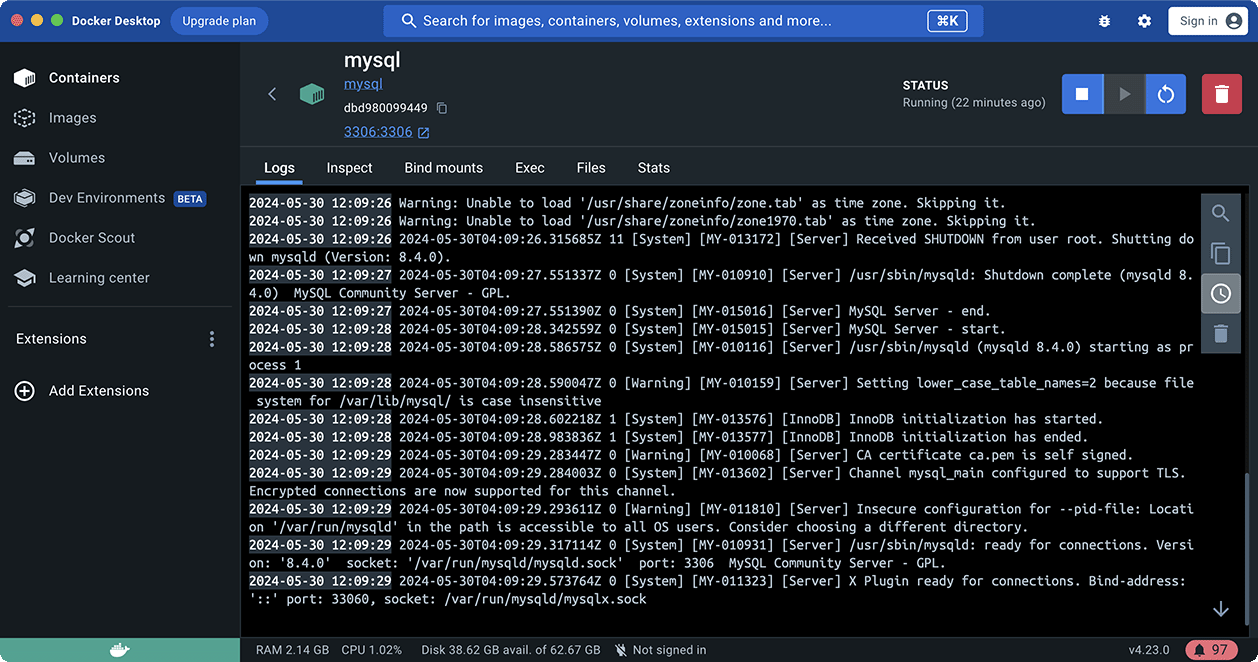Toggle timestamps display in the logs
Image resolution: width=1258 pixels, height=662 pixels.
pos(1220,293)
